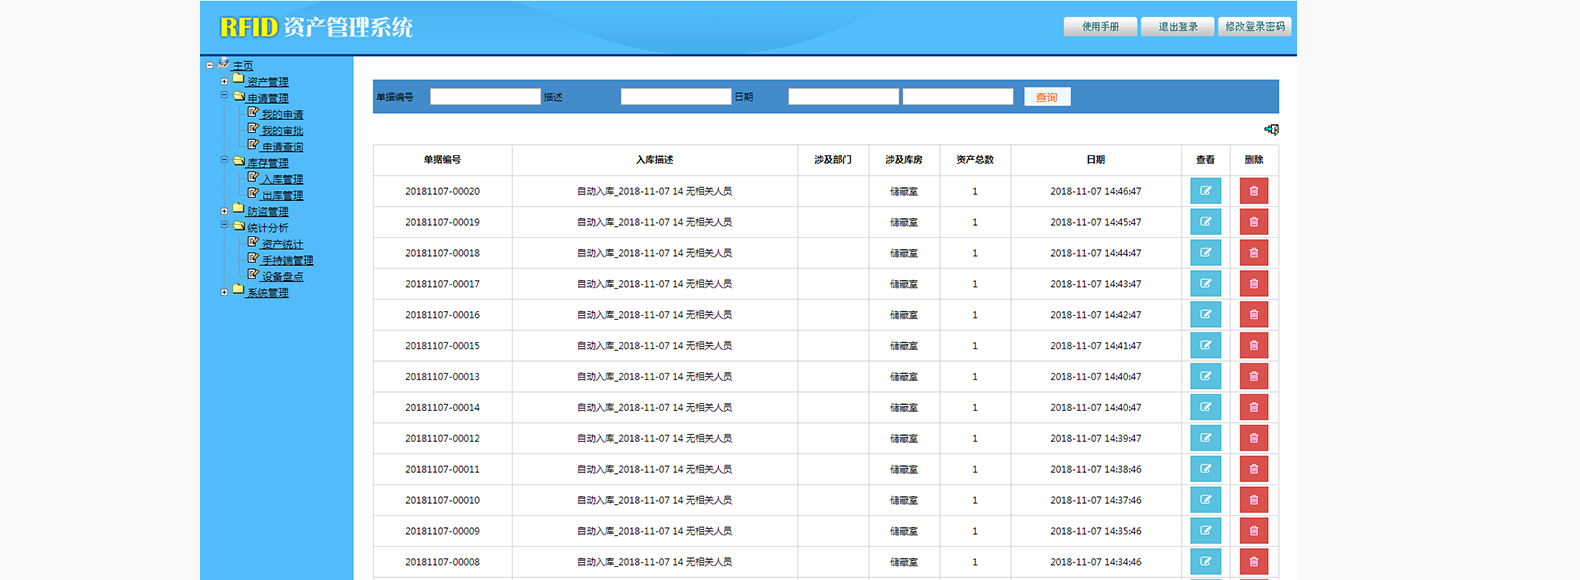Viewport: 1580px width, 580px height.
Task: Click the 查询 search button
Action: [1046, 97]
